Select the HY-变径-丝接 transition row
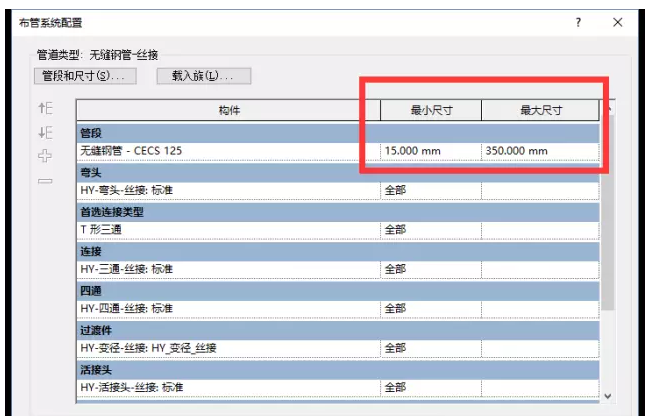The width and height of the screenshot is (648, 416). (x=228, y=347)
